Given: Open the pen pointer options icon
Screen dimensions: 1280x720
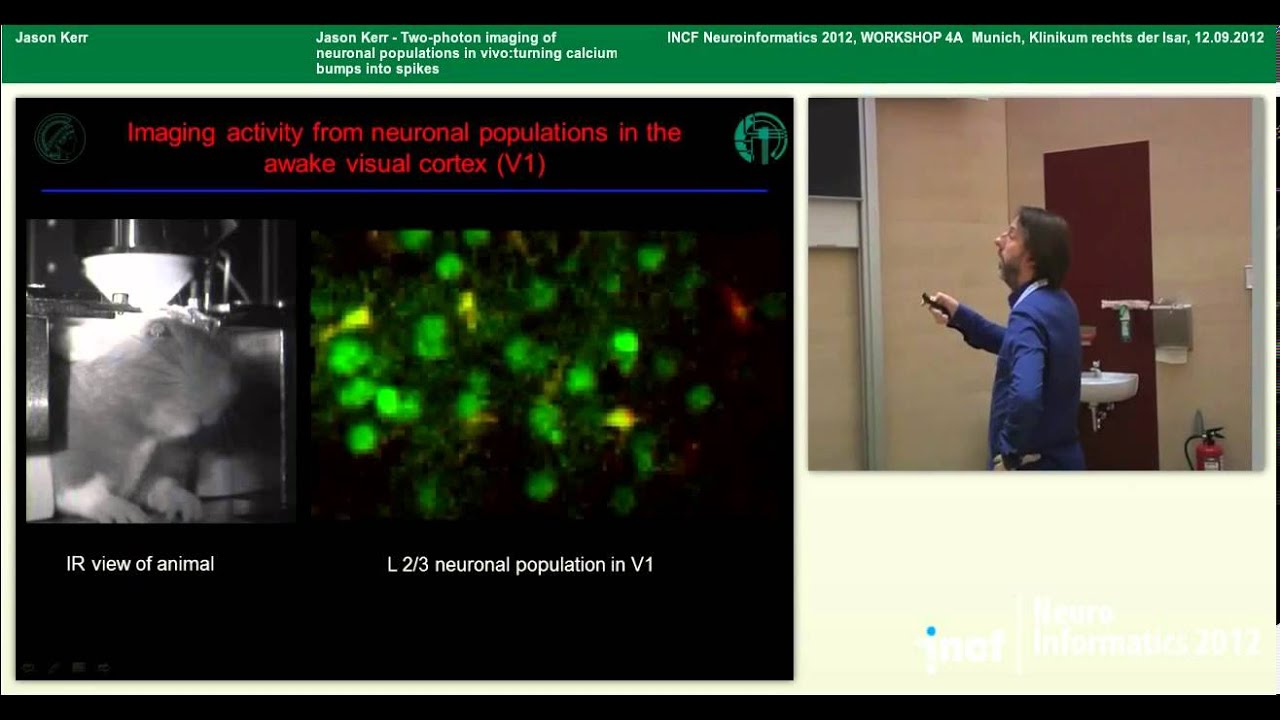Looking at the screenshot, I should 54,667.
